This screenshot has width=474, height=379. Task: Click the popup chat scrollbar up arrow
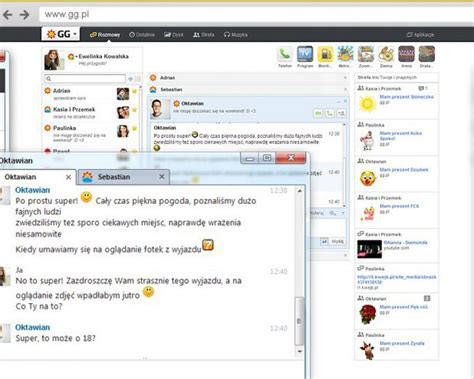click(x=299, y=191)
